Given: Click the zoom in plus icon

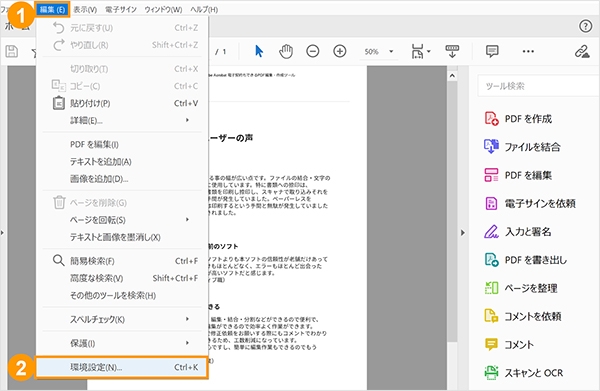Looking at the screenshot, I should pyautogui.click(x=340, y=51).
